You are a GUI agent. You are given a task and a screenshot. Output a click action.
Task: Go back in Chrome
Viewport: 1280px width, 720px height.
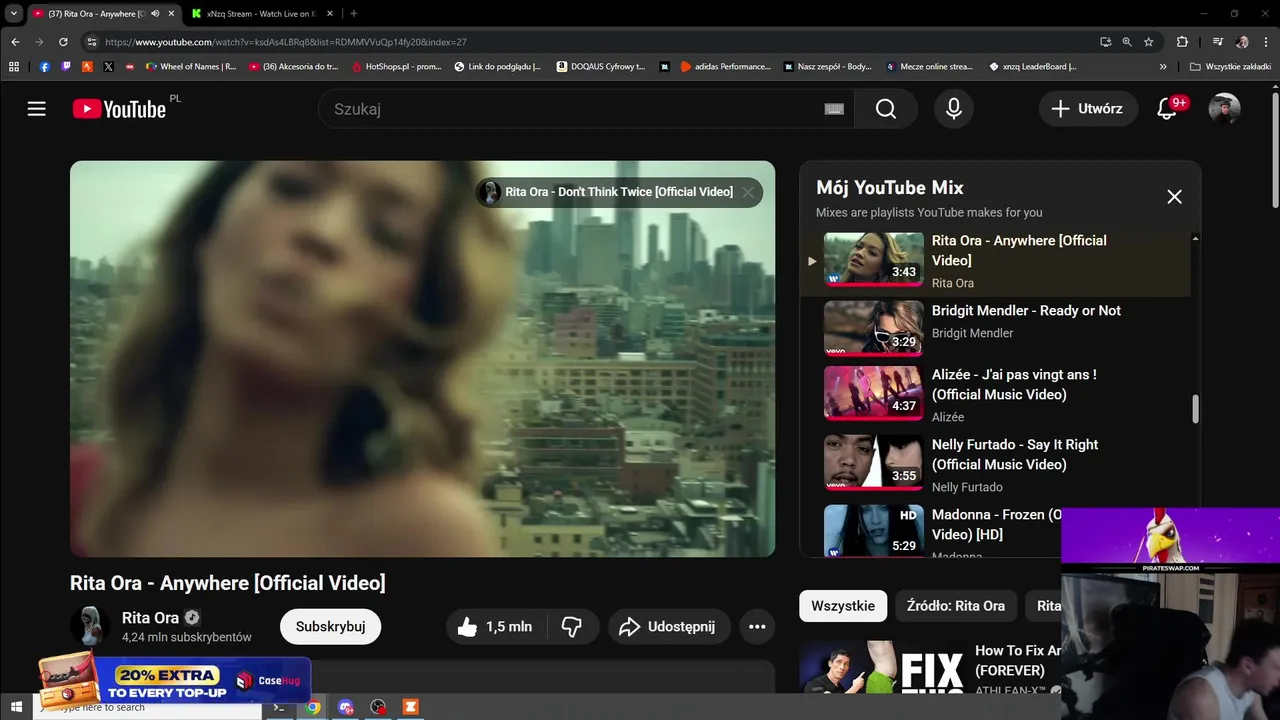15,42
